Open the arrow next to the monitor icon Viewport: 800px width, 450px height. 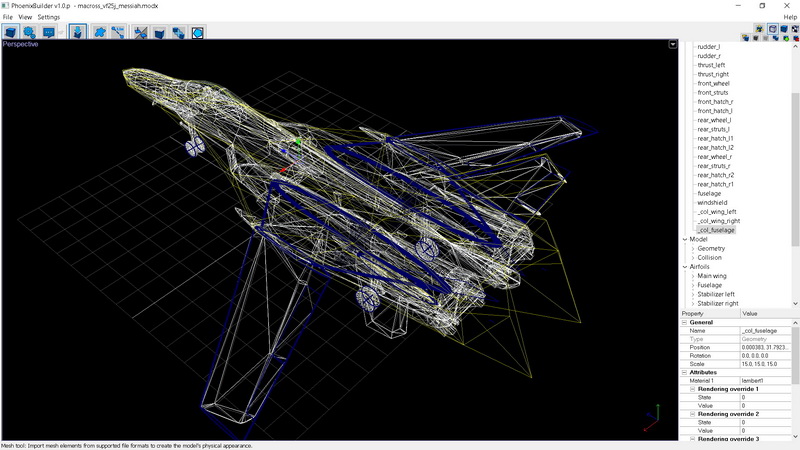click(x=62, y=32)
